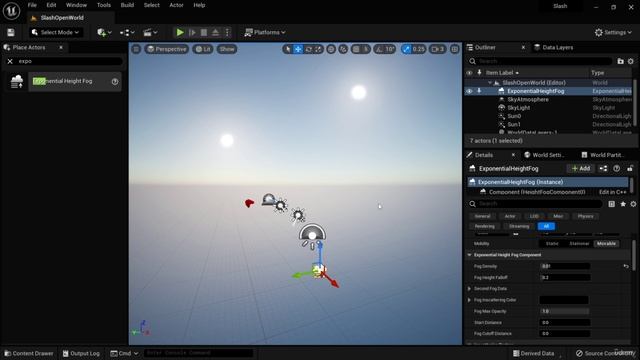Toggle the world/local coordinate system icon
Screen dimensions: 640x360
point(331,49)
